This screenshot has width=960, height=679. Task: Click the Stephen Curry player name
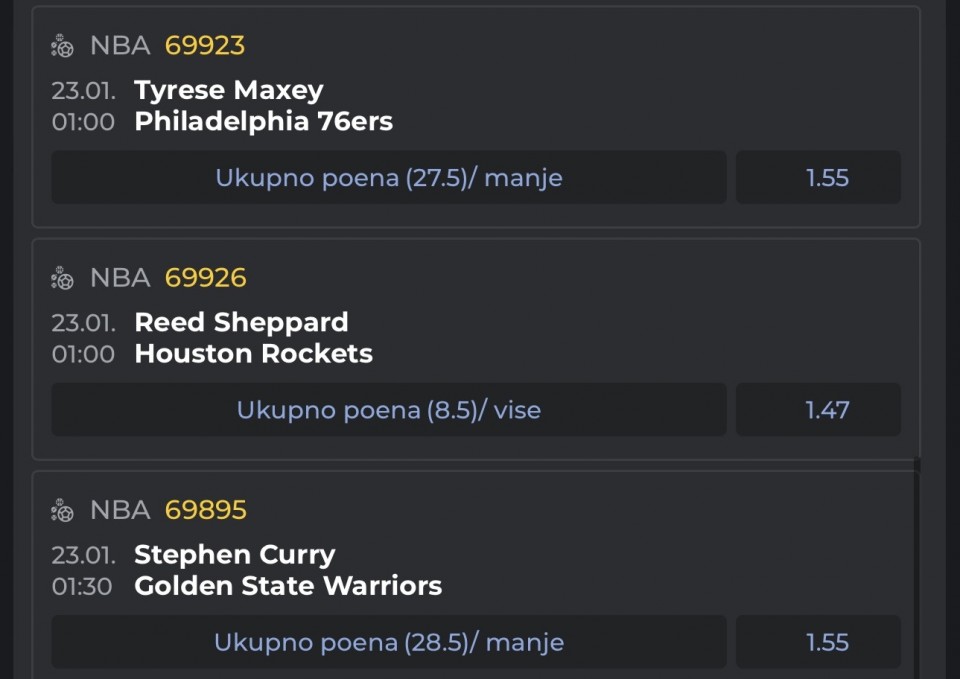(x=235, y=554)
